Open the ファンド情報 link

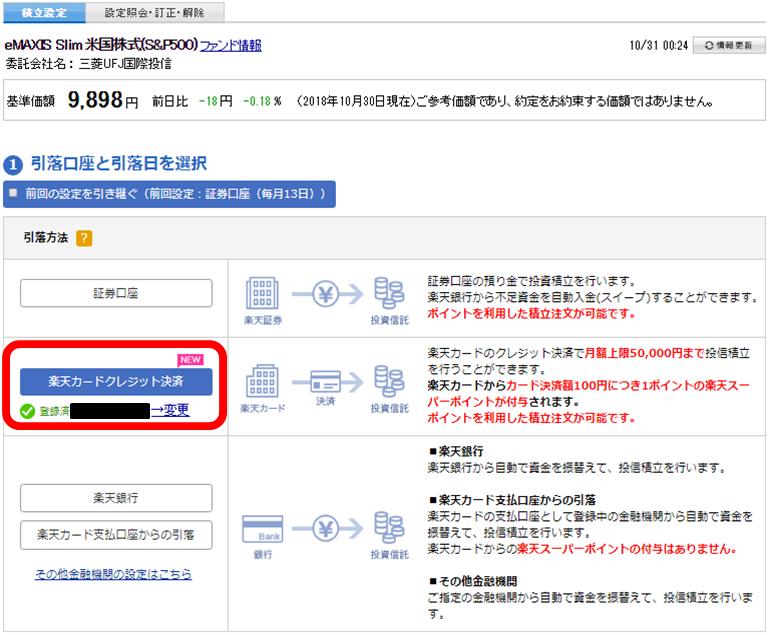click(231, 45)
